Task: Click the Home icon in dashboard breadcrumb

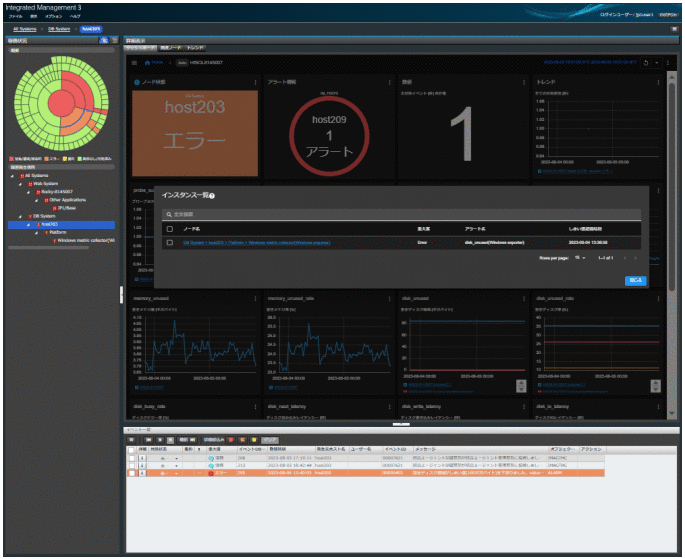Action: click(148, 62)
